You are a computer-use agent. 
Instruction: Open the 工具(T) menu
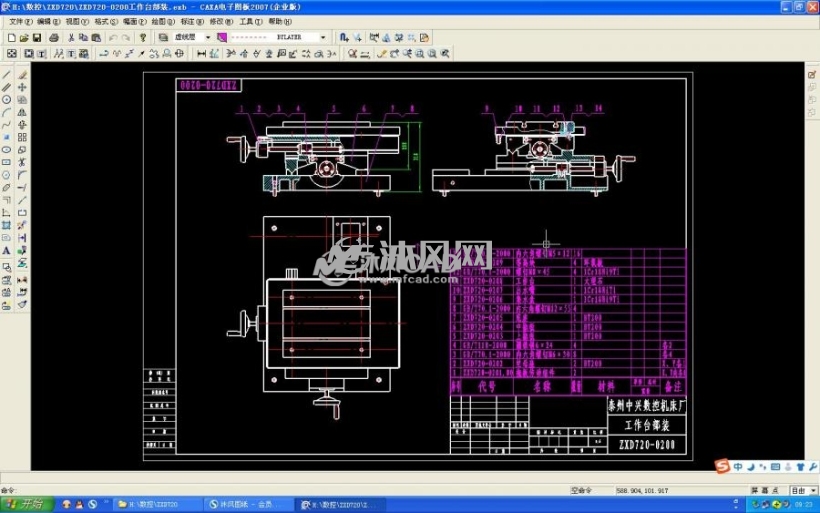(x=251, y=21)
